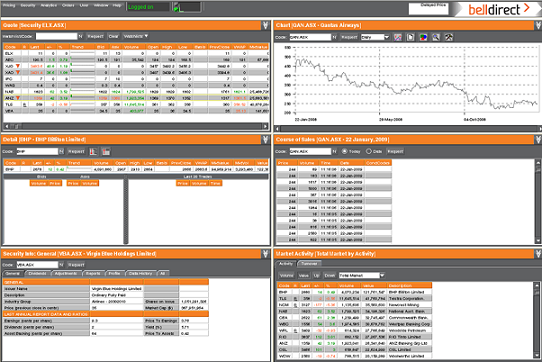The width and height of the screenshot is (542, 362).
Task: Select the NAB row in Quote table
Action: 136,92
